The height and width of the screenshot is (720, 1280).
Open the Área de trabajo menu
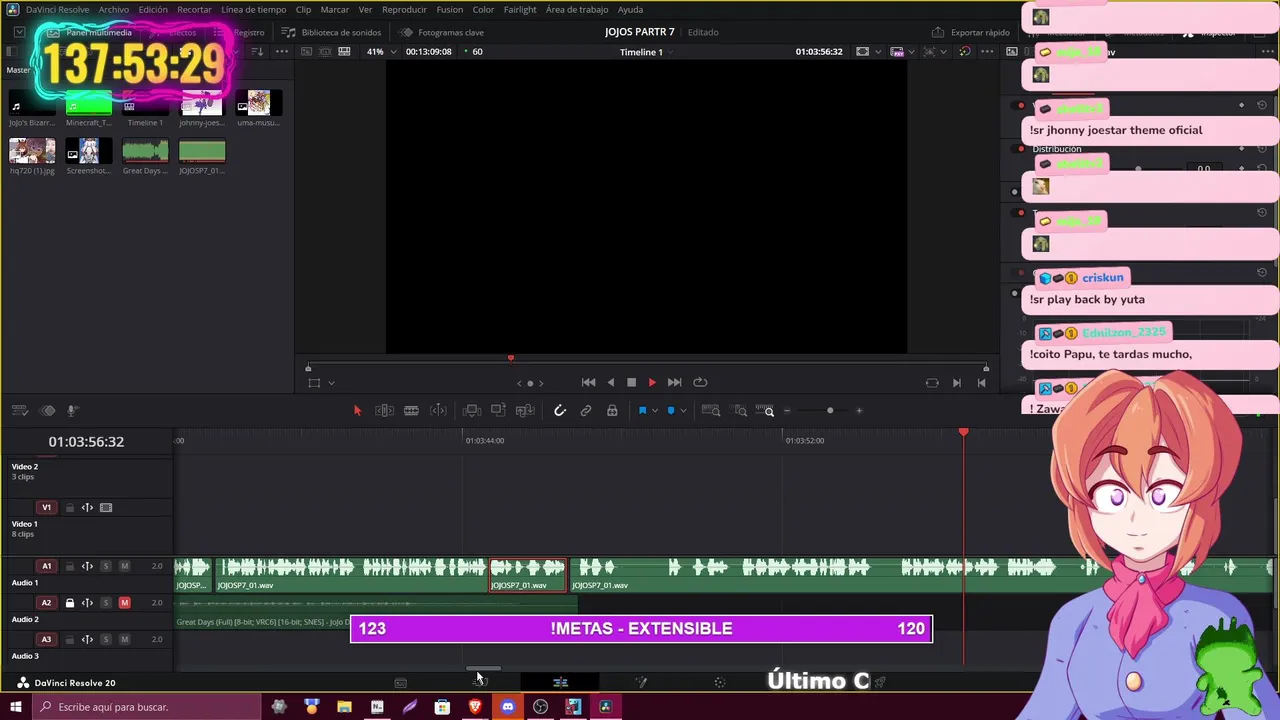[577, 9]
